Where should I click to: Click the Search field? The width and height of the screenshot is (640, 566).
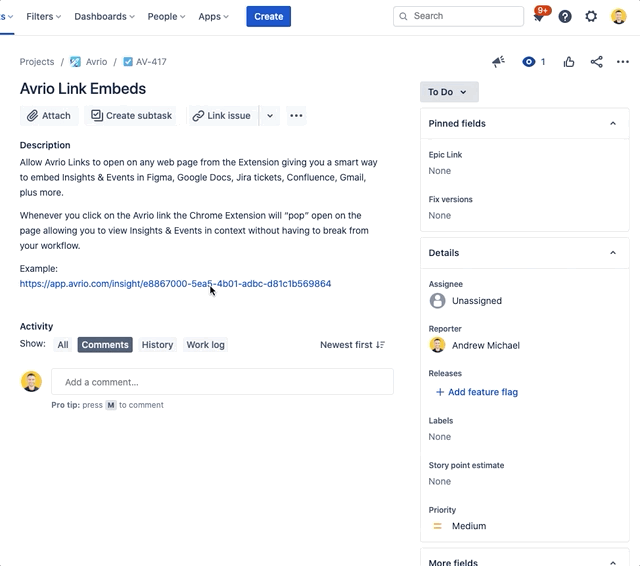[458, 16]
